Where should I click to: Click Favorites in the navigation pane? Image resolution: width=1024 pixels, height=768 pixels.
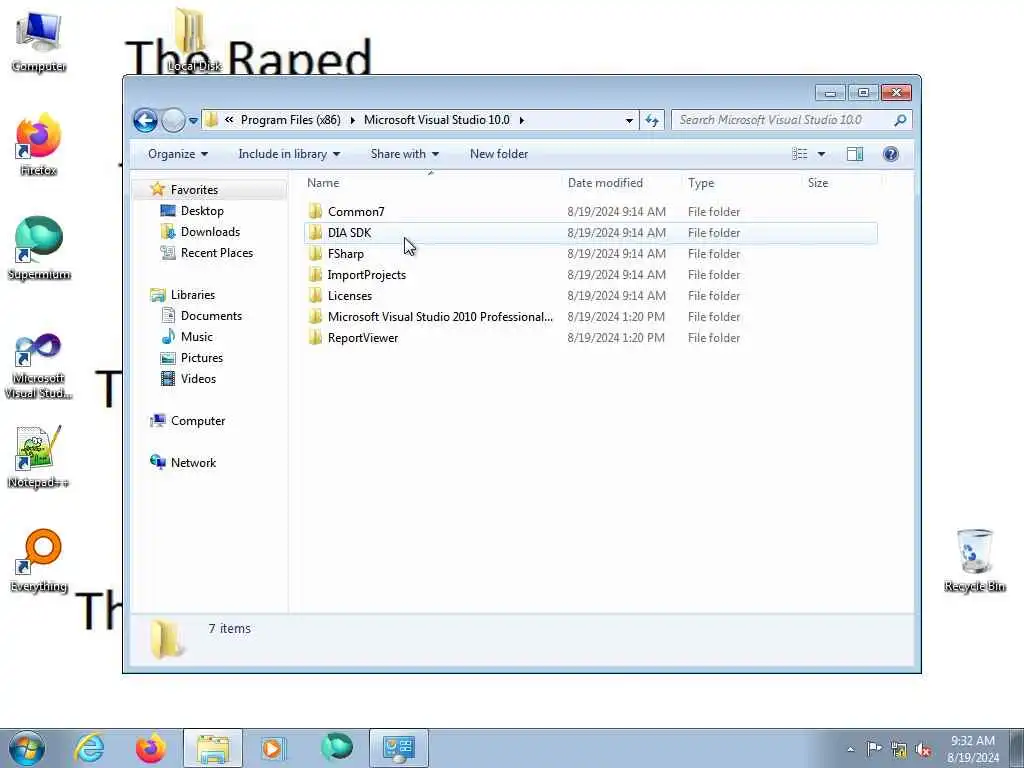194,190
